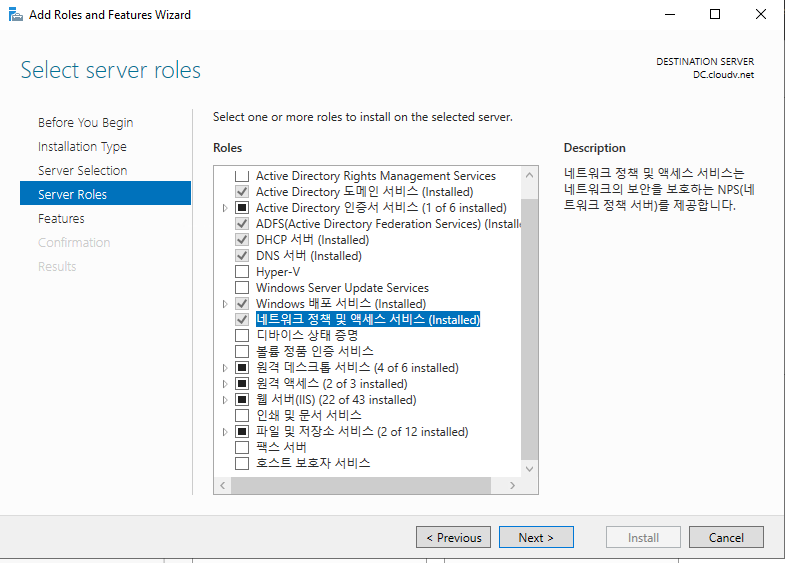
Task: Switch to the Features step
Action: pyautogui.click(x=61, y=219)
